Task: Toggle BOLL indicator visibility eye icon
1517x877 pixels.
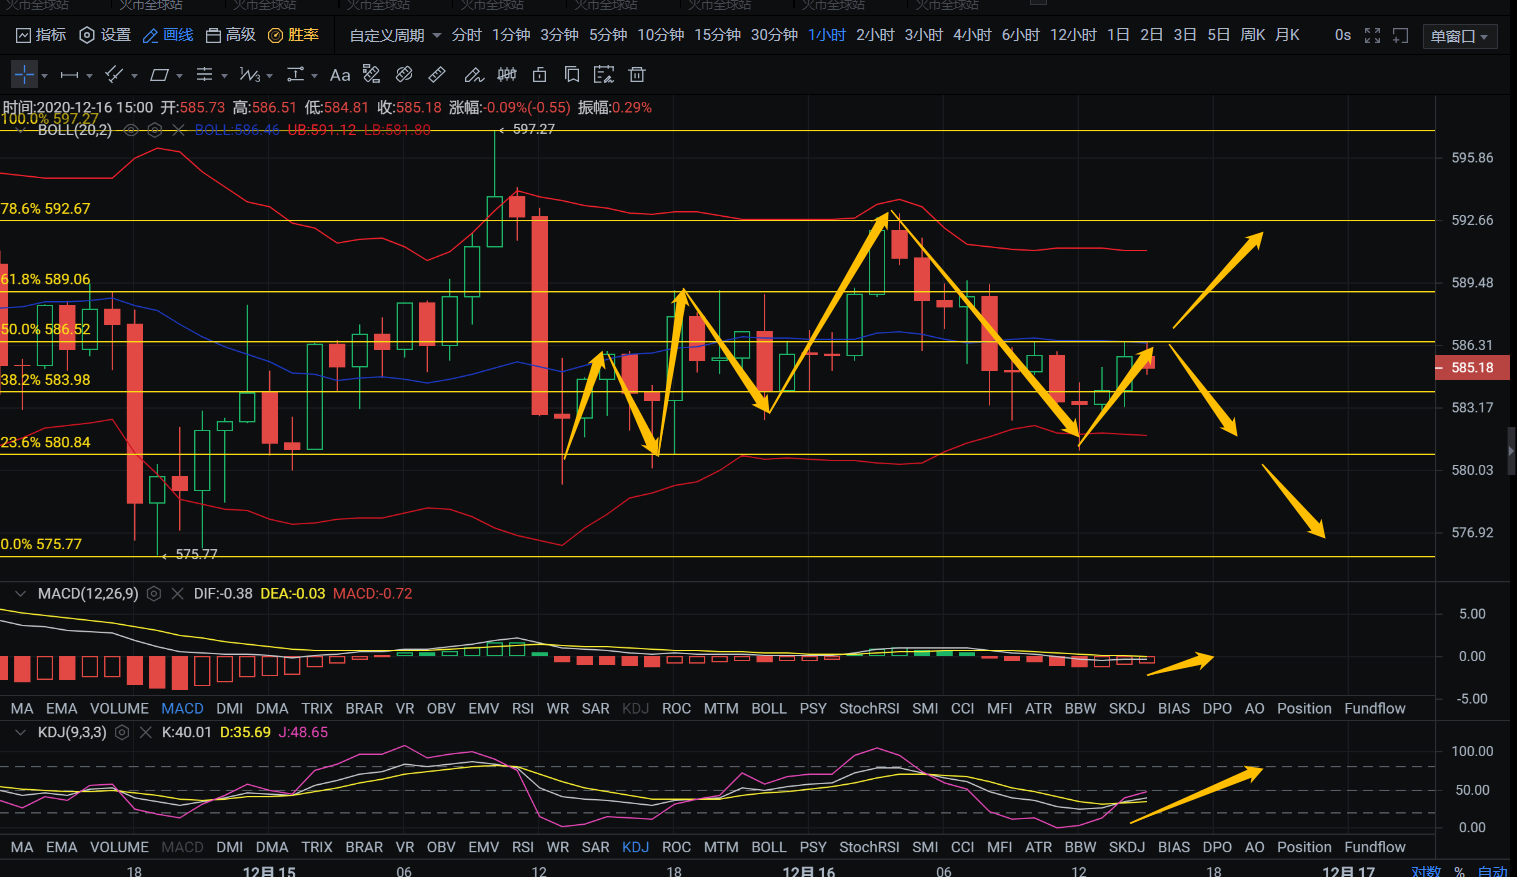Action: tap(131, 130)
